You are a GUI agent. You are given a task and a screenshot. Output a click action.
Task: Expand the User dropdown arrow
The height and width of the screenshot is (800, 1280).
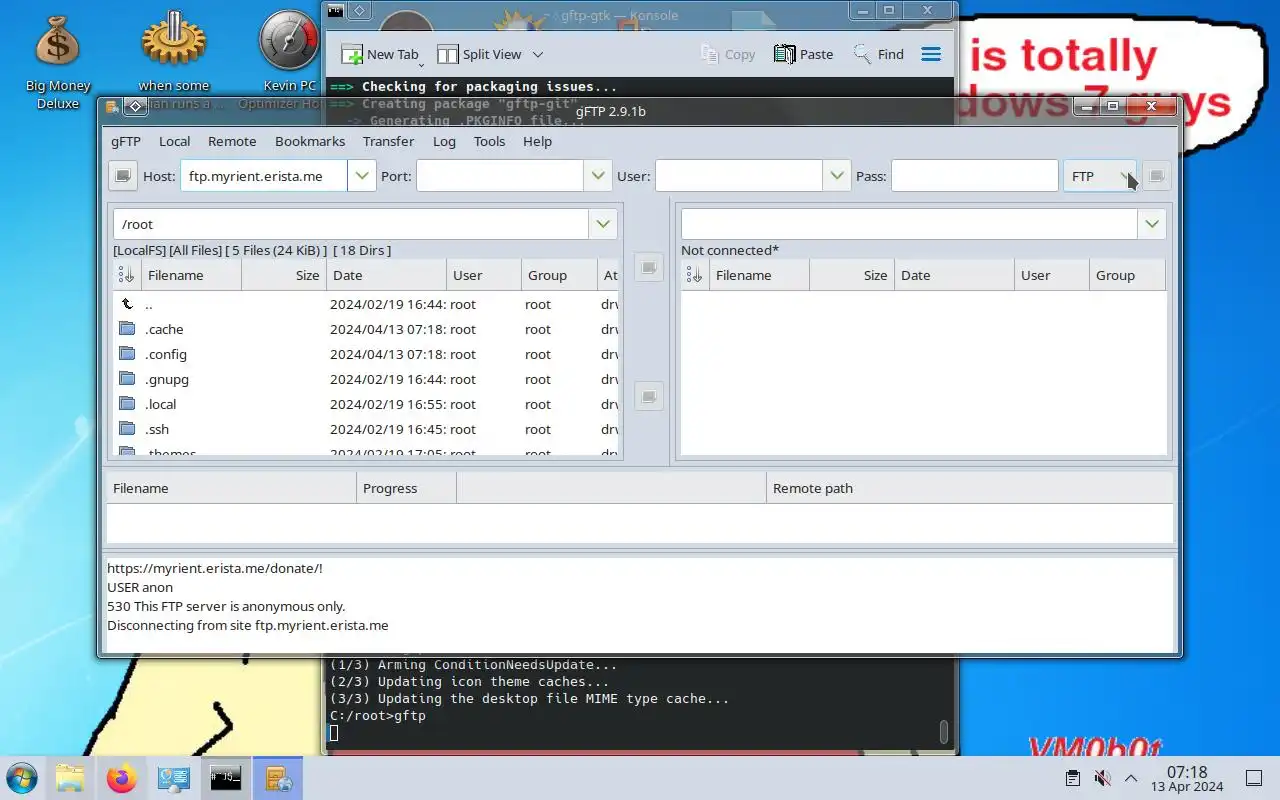[836, 176]
